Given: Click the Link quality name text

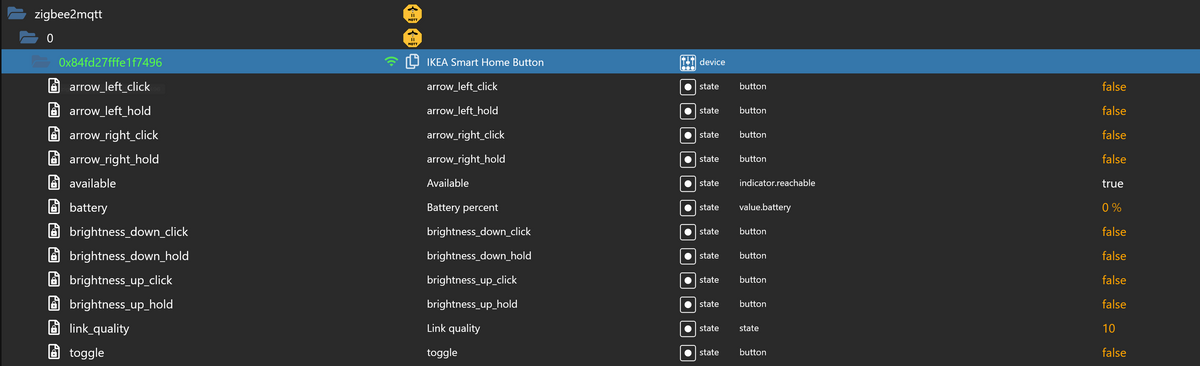Looking at the screenshot, I should pos(453,328).
